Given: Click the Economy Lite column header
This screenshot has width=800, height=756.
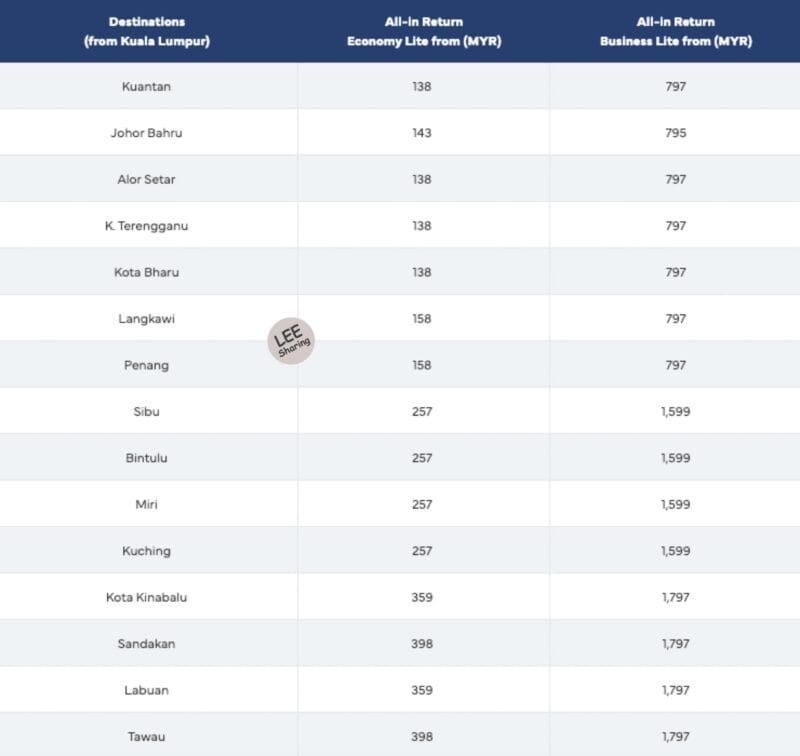Looking at the screenshot, I should (x=424, y=32).
